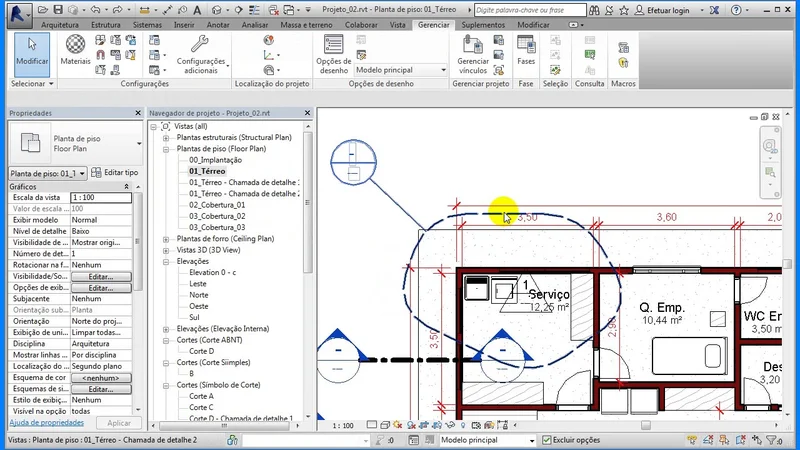Open the Materiais browser
This screenshot has height=450, width=800.
[75, 49]
